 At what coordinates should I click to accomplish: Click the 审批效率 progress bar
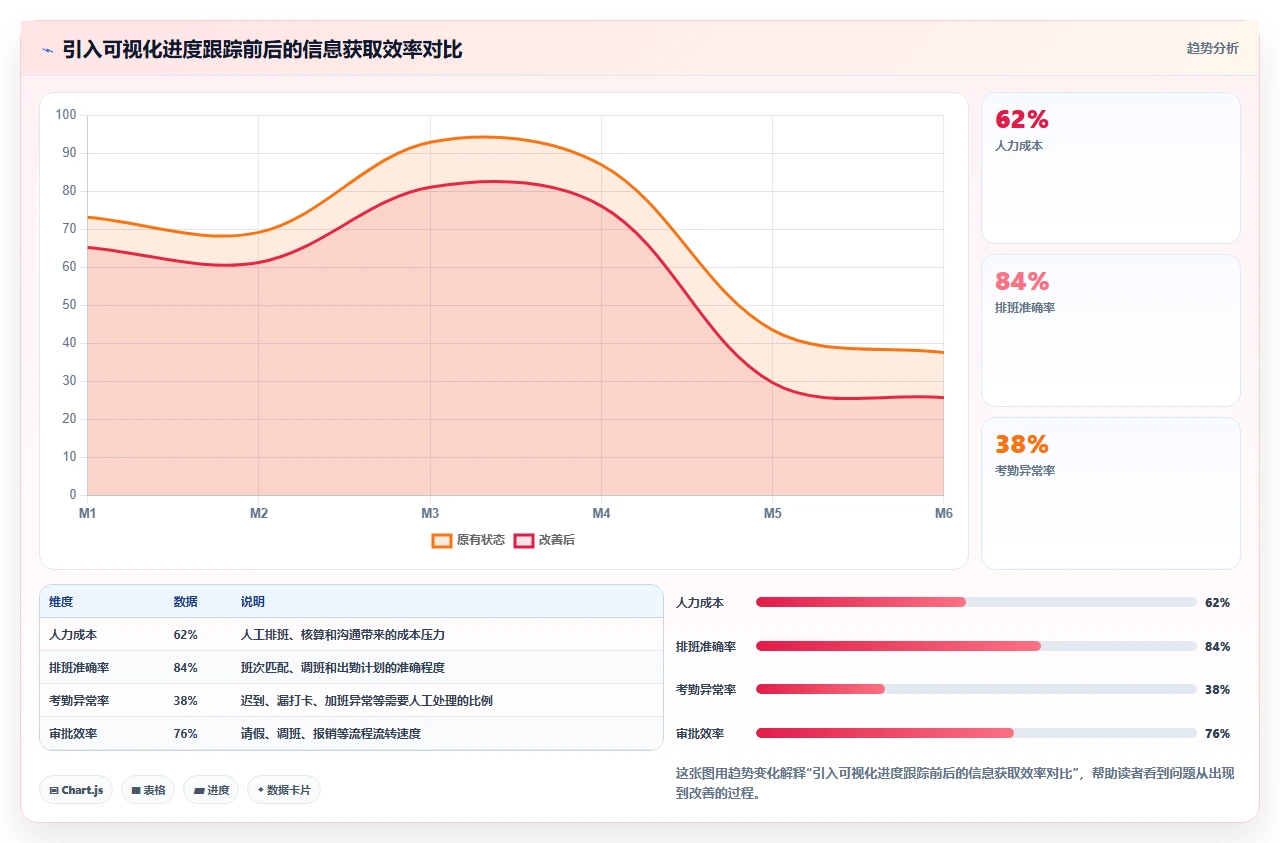(976, 733)
